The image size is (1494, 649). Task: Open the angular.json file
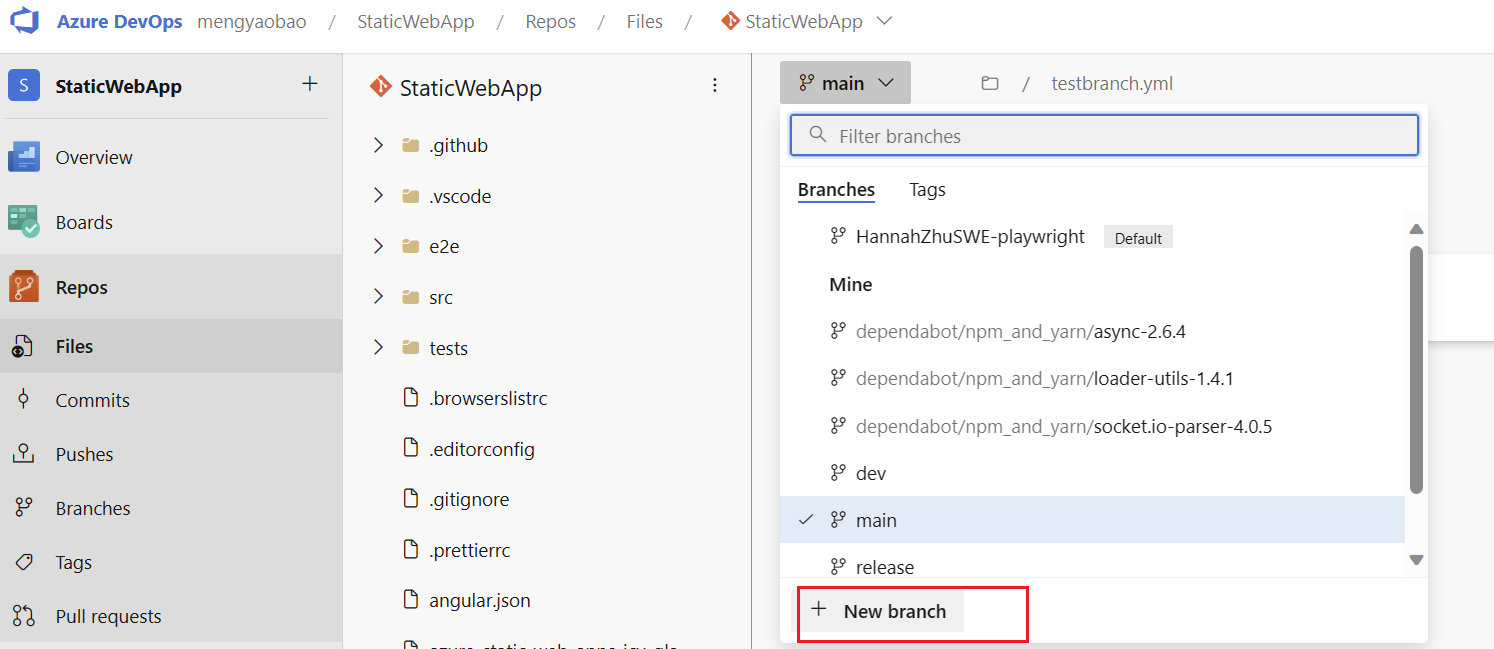(480, 600)
